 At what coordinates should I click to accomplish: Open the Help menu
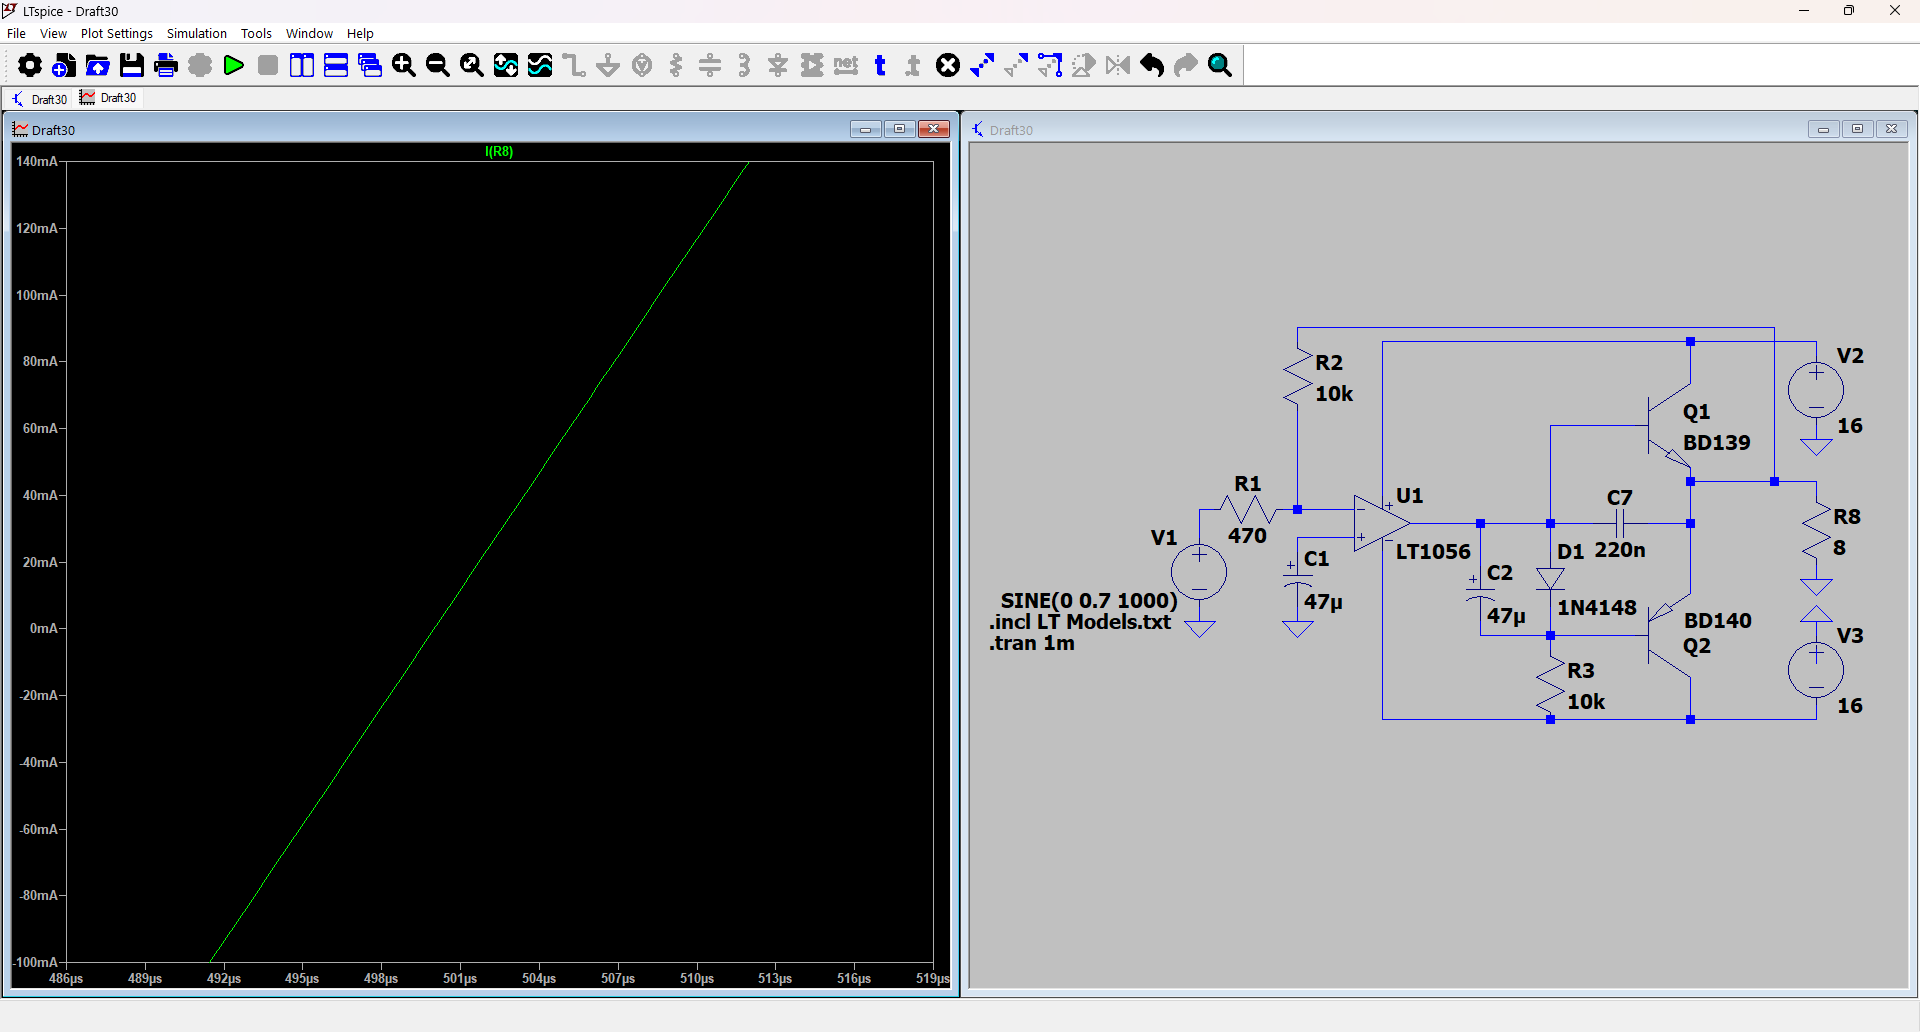[x=360, y=33]
